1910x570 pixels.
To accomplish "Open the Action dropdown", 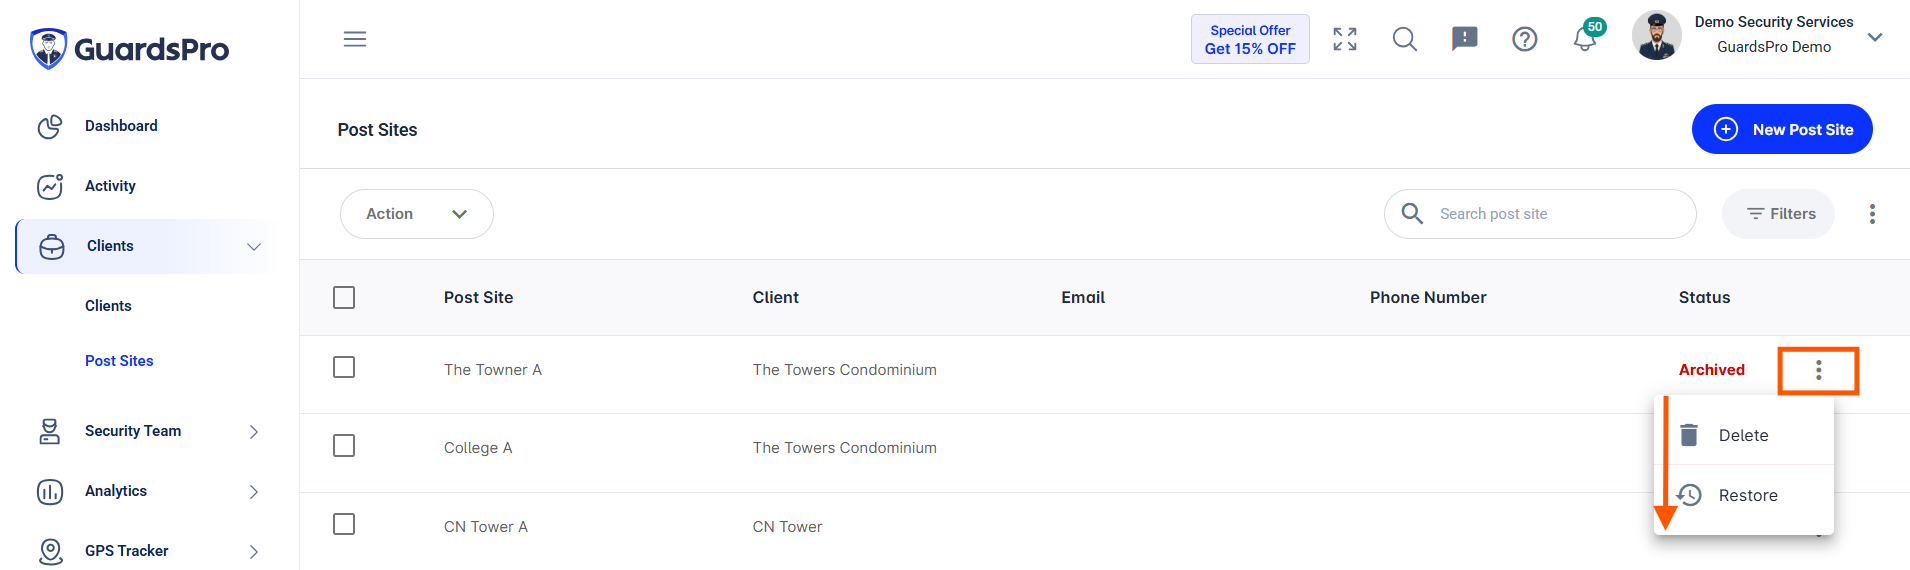I will [x=417, y=214].
